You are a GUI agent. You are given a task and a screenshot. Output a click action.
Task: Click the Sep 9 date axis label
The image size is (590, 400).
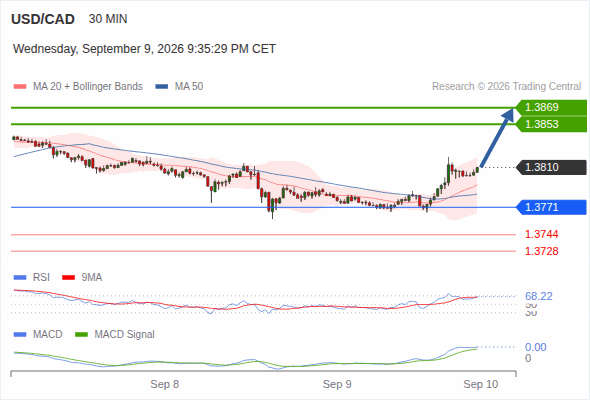point(337,384)
